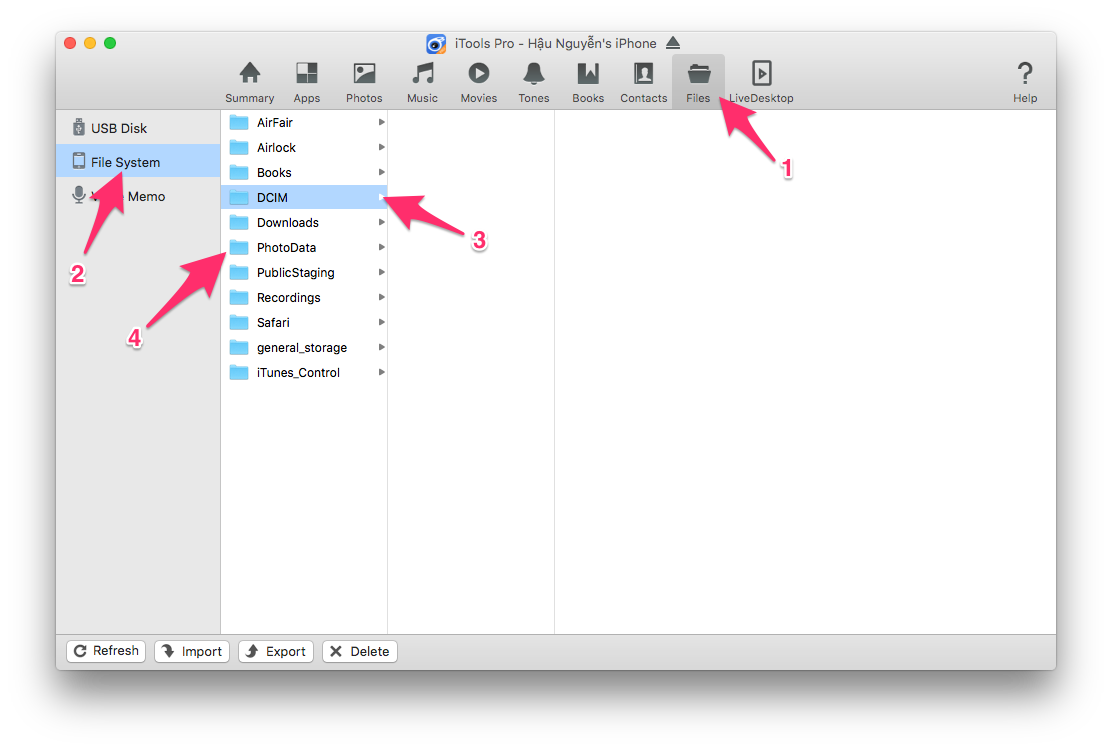Switch to the Files tab
Screen dimensions: 1112x750
(697, 80)
